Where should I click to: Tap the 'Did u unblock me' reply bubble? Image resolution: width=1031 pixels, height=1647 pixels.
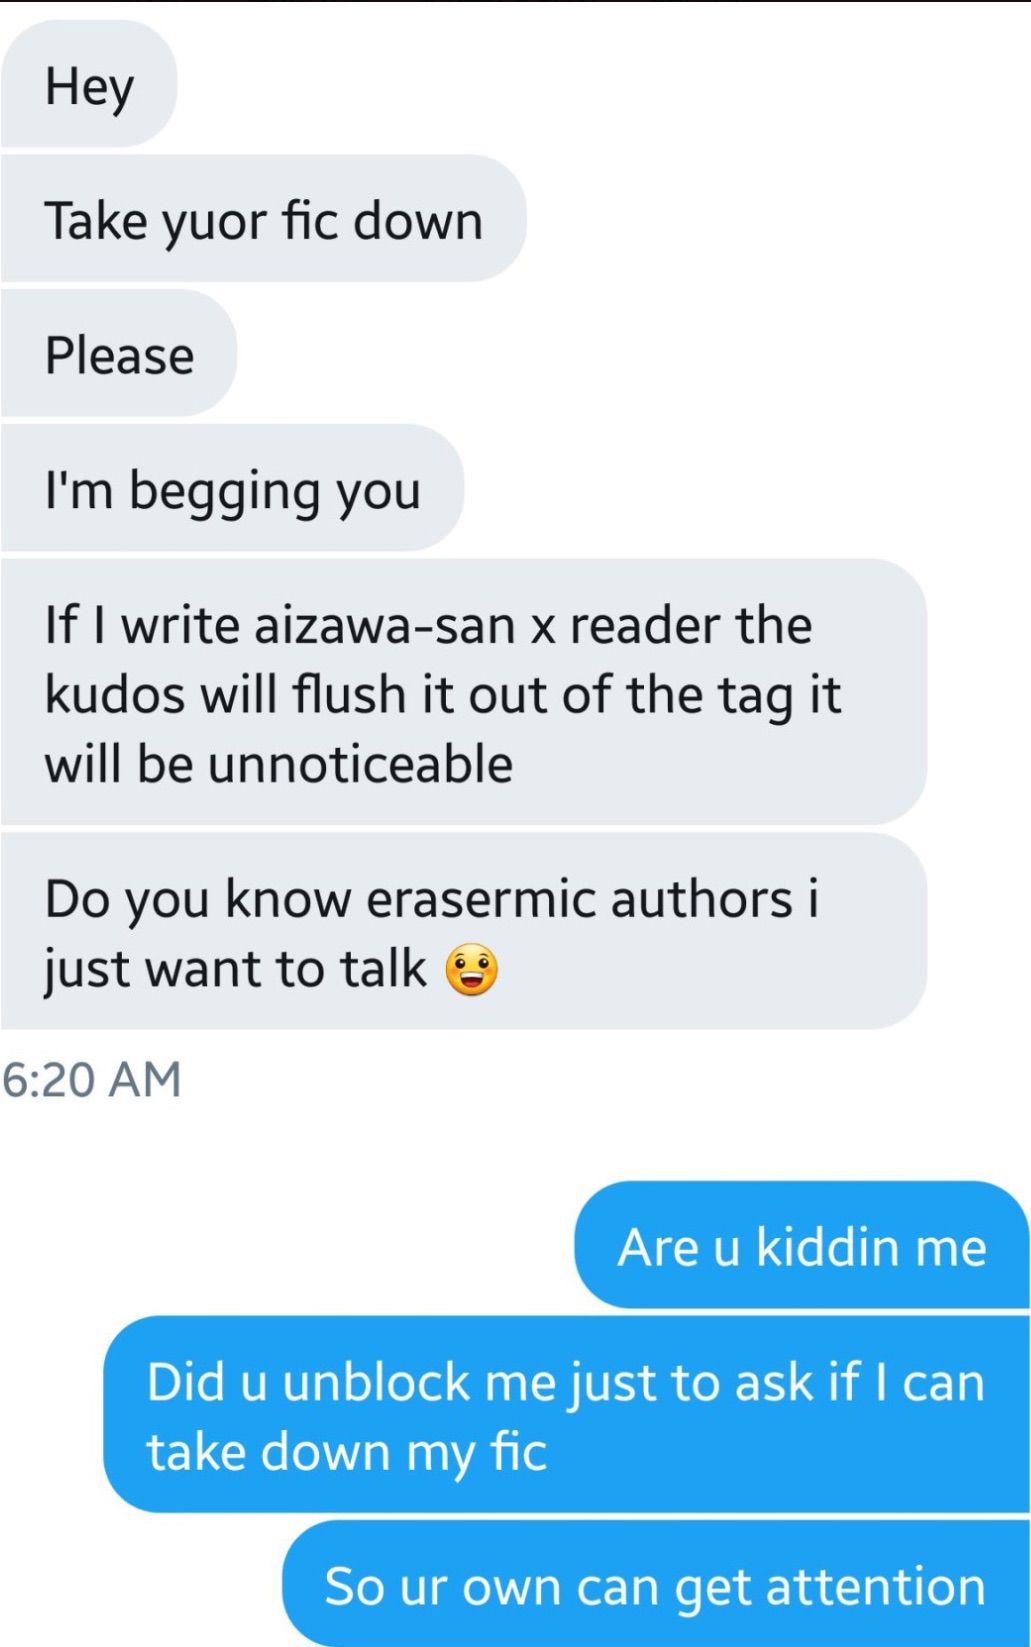[x=567, y=1414]
